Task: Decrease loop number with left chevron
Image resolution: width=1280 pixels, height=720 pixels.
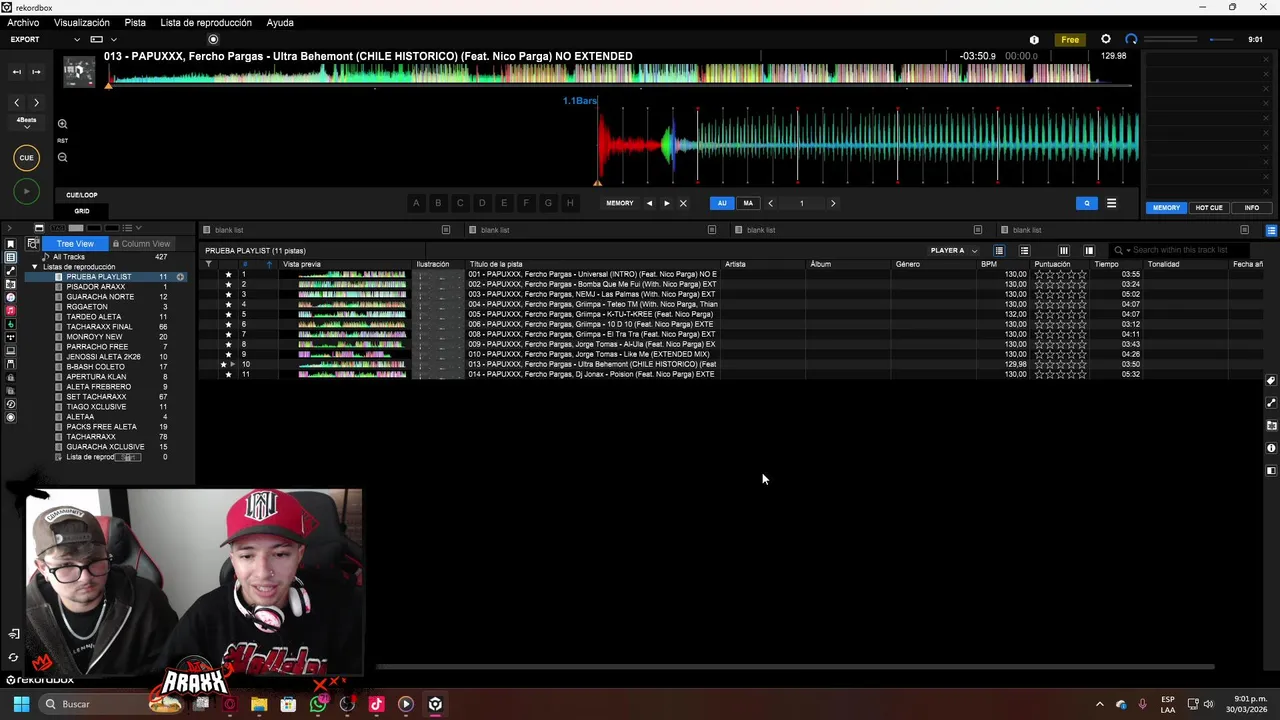Action: [770, 203]
